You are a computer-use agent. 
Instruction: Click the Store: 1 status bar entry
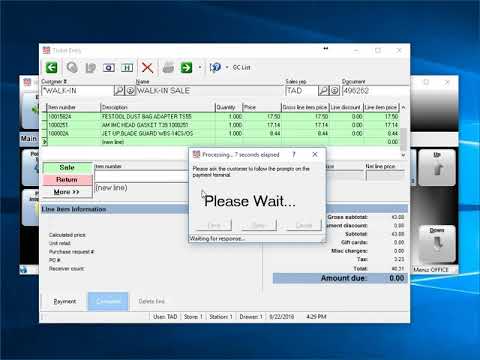click(x=193, y=317)
